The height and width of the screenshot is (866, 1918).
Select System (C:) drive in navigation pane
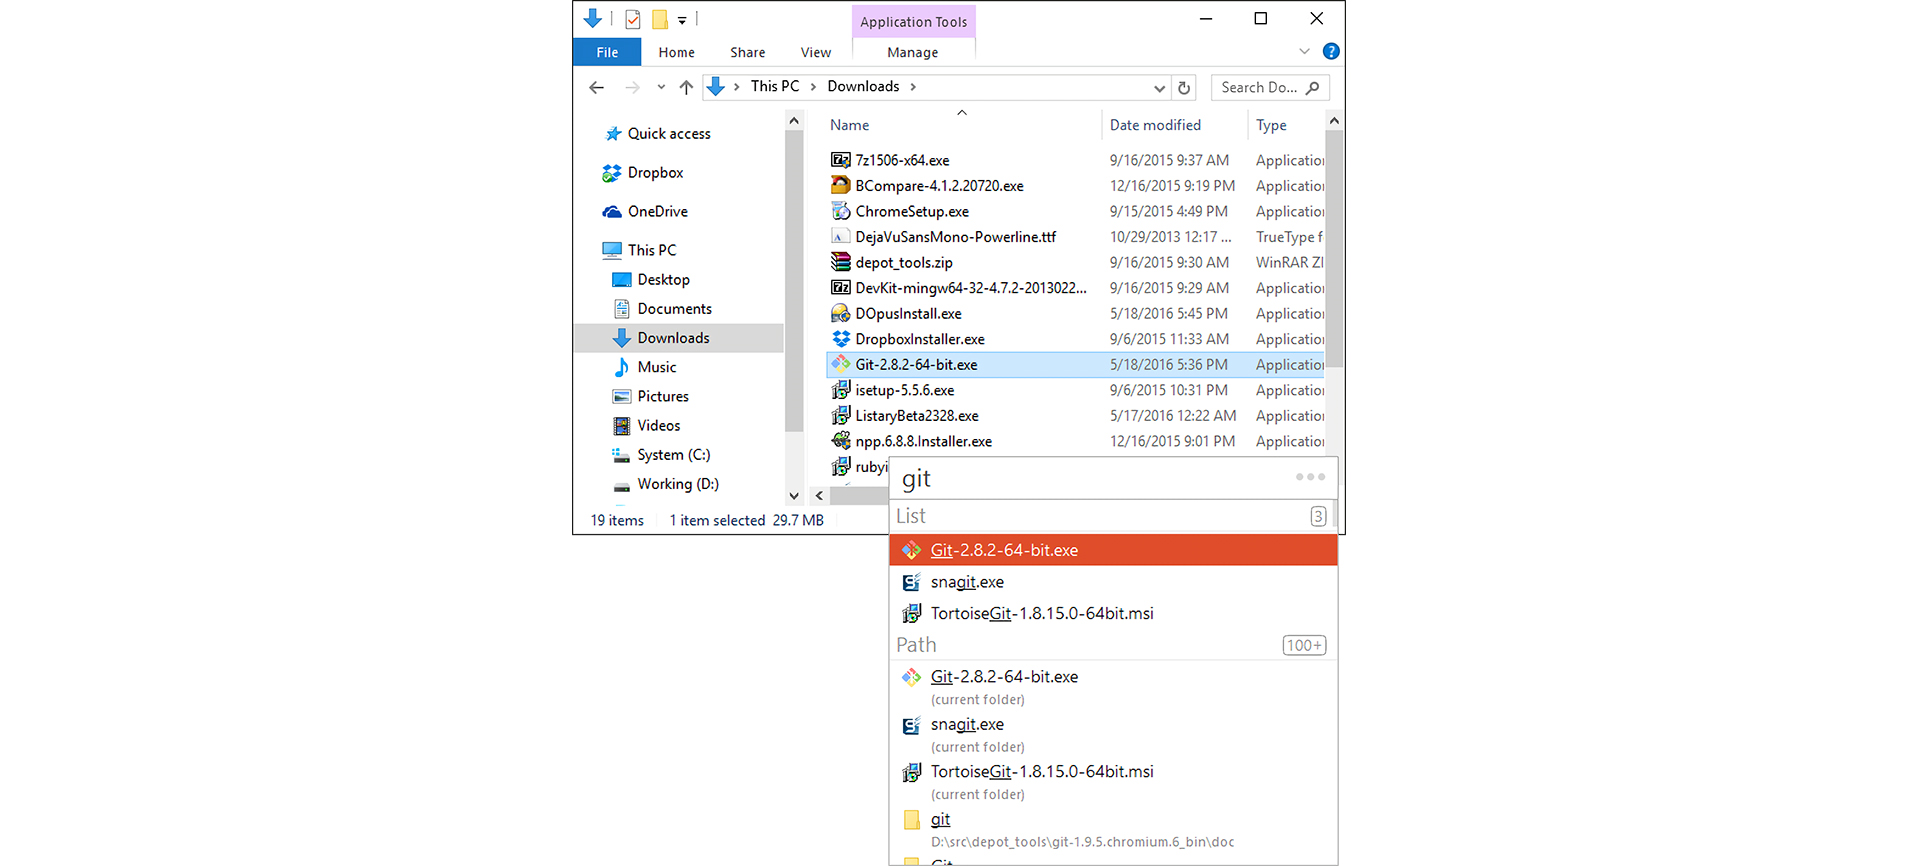(x=674, y=455)
